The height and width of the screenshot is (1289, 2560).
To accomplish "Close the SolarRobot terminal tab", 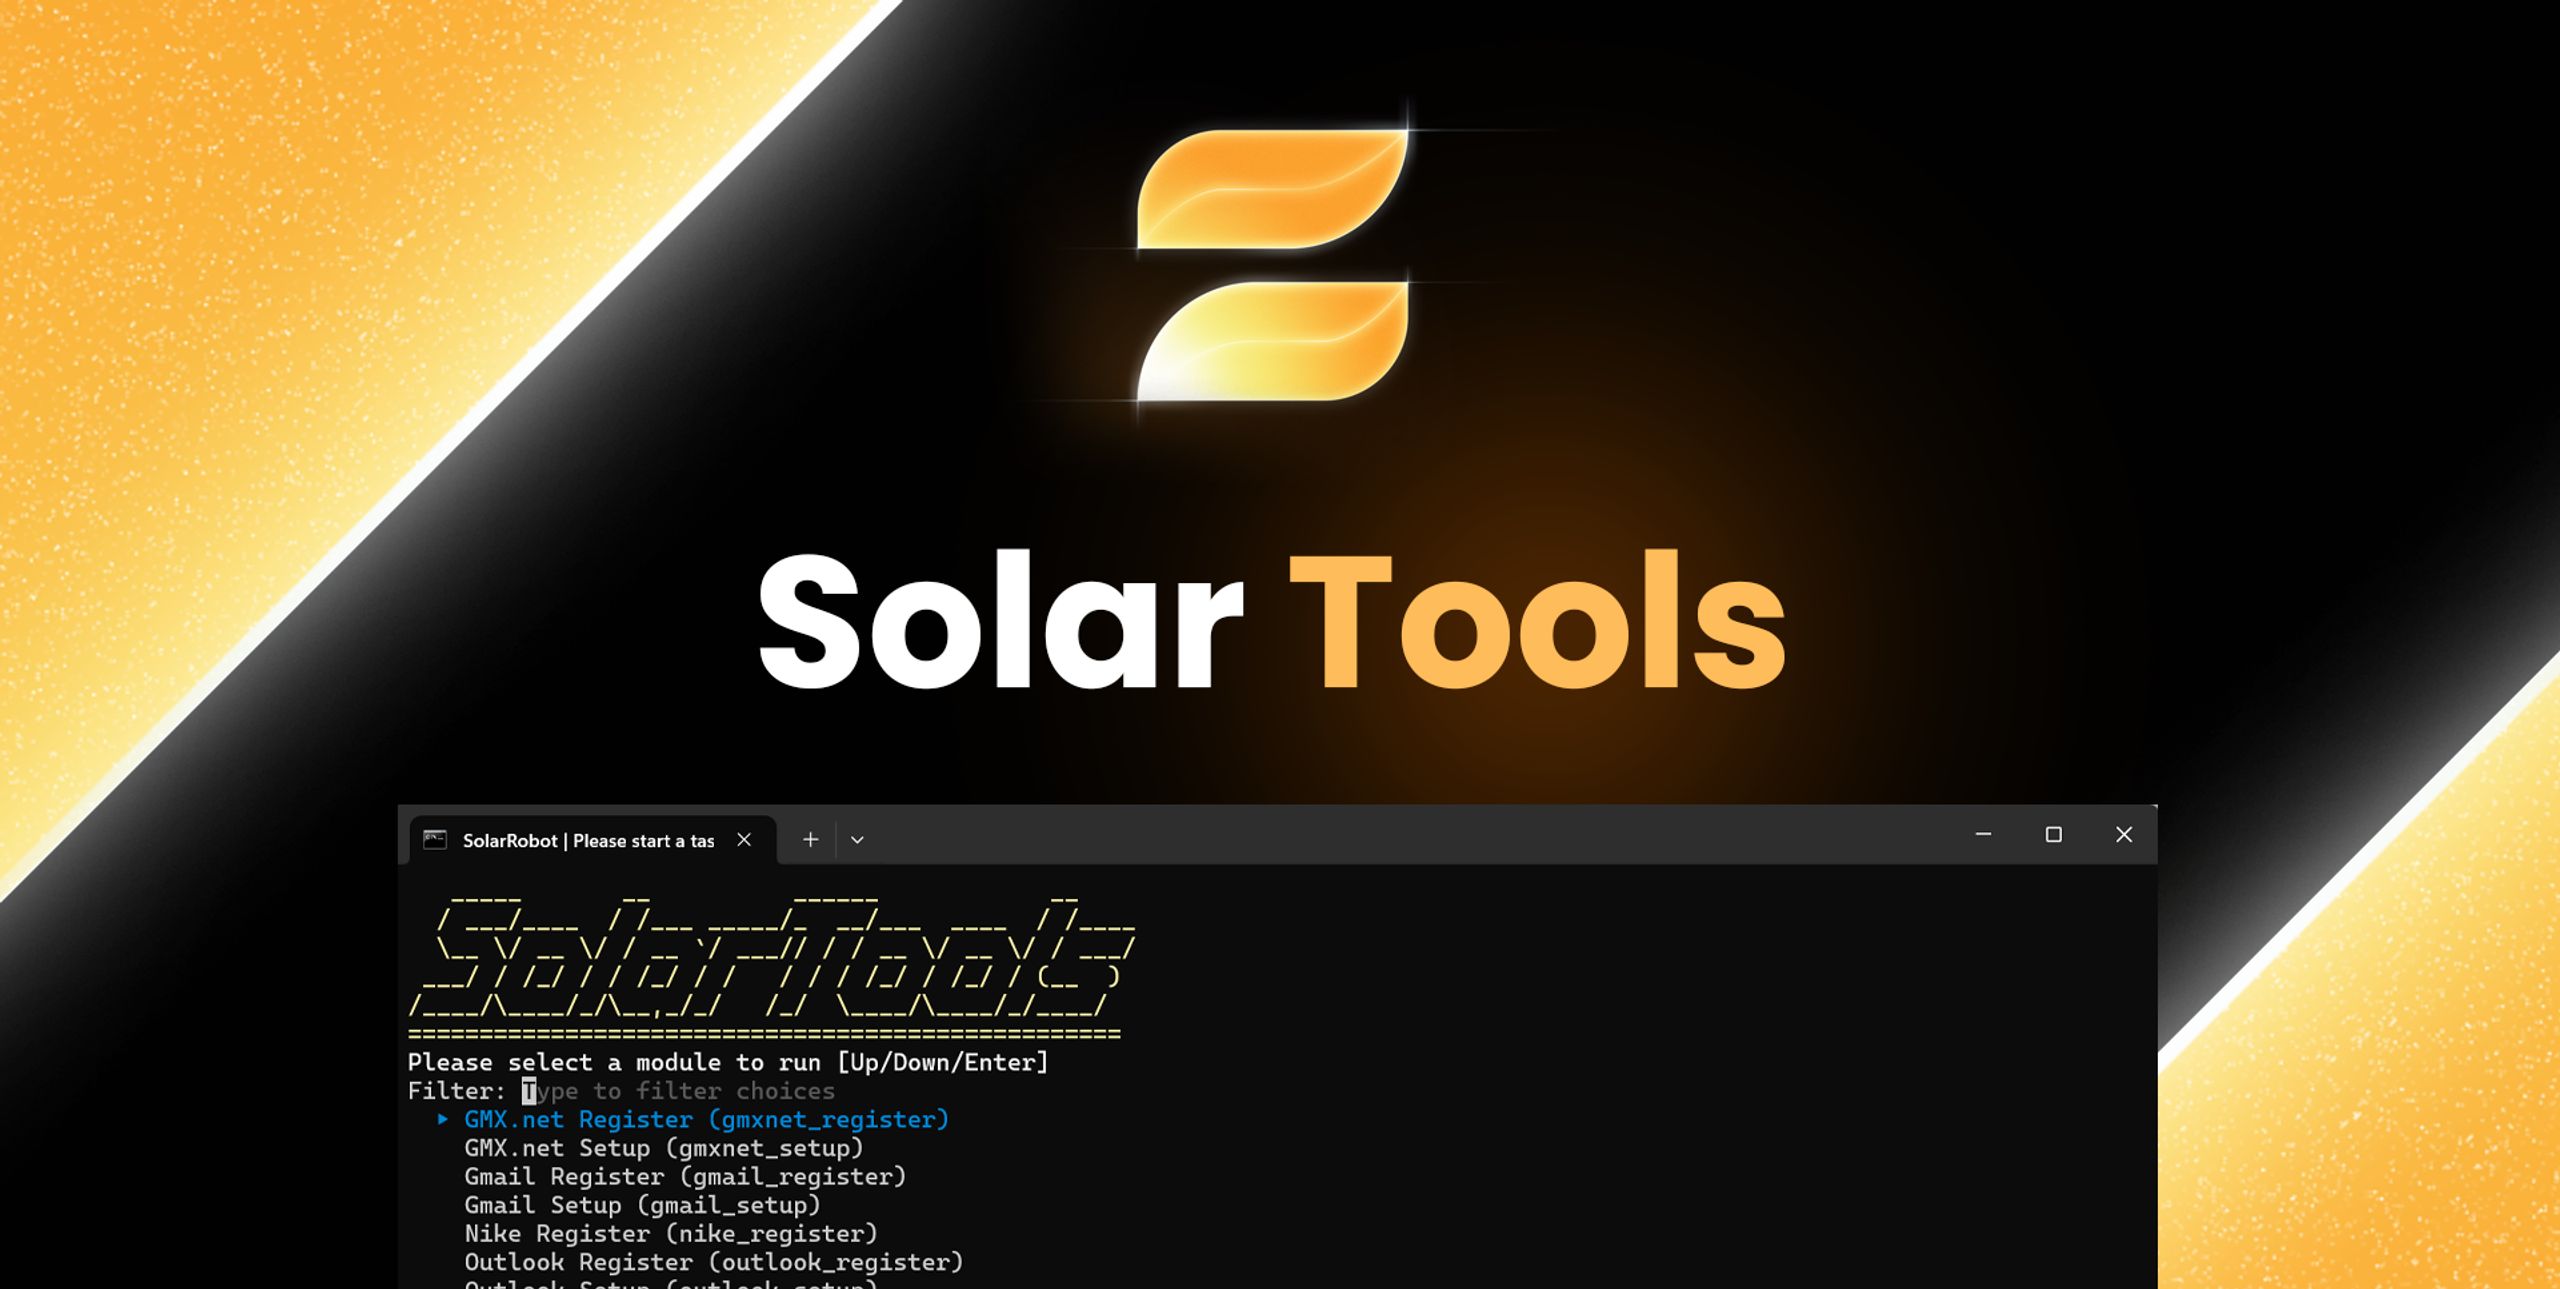I will tap(744, 840).
